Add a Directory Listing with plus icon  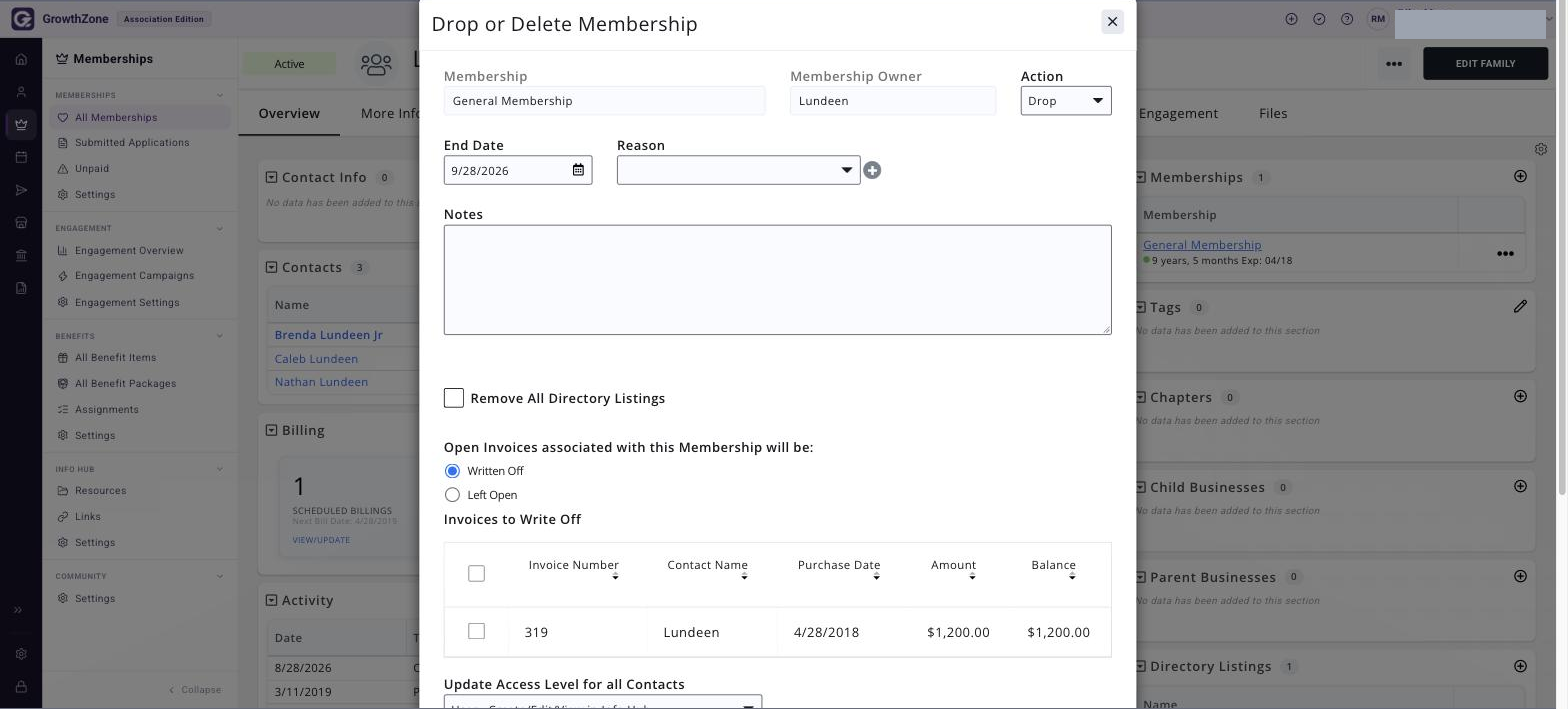tap(1520, 666)
